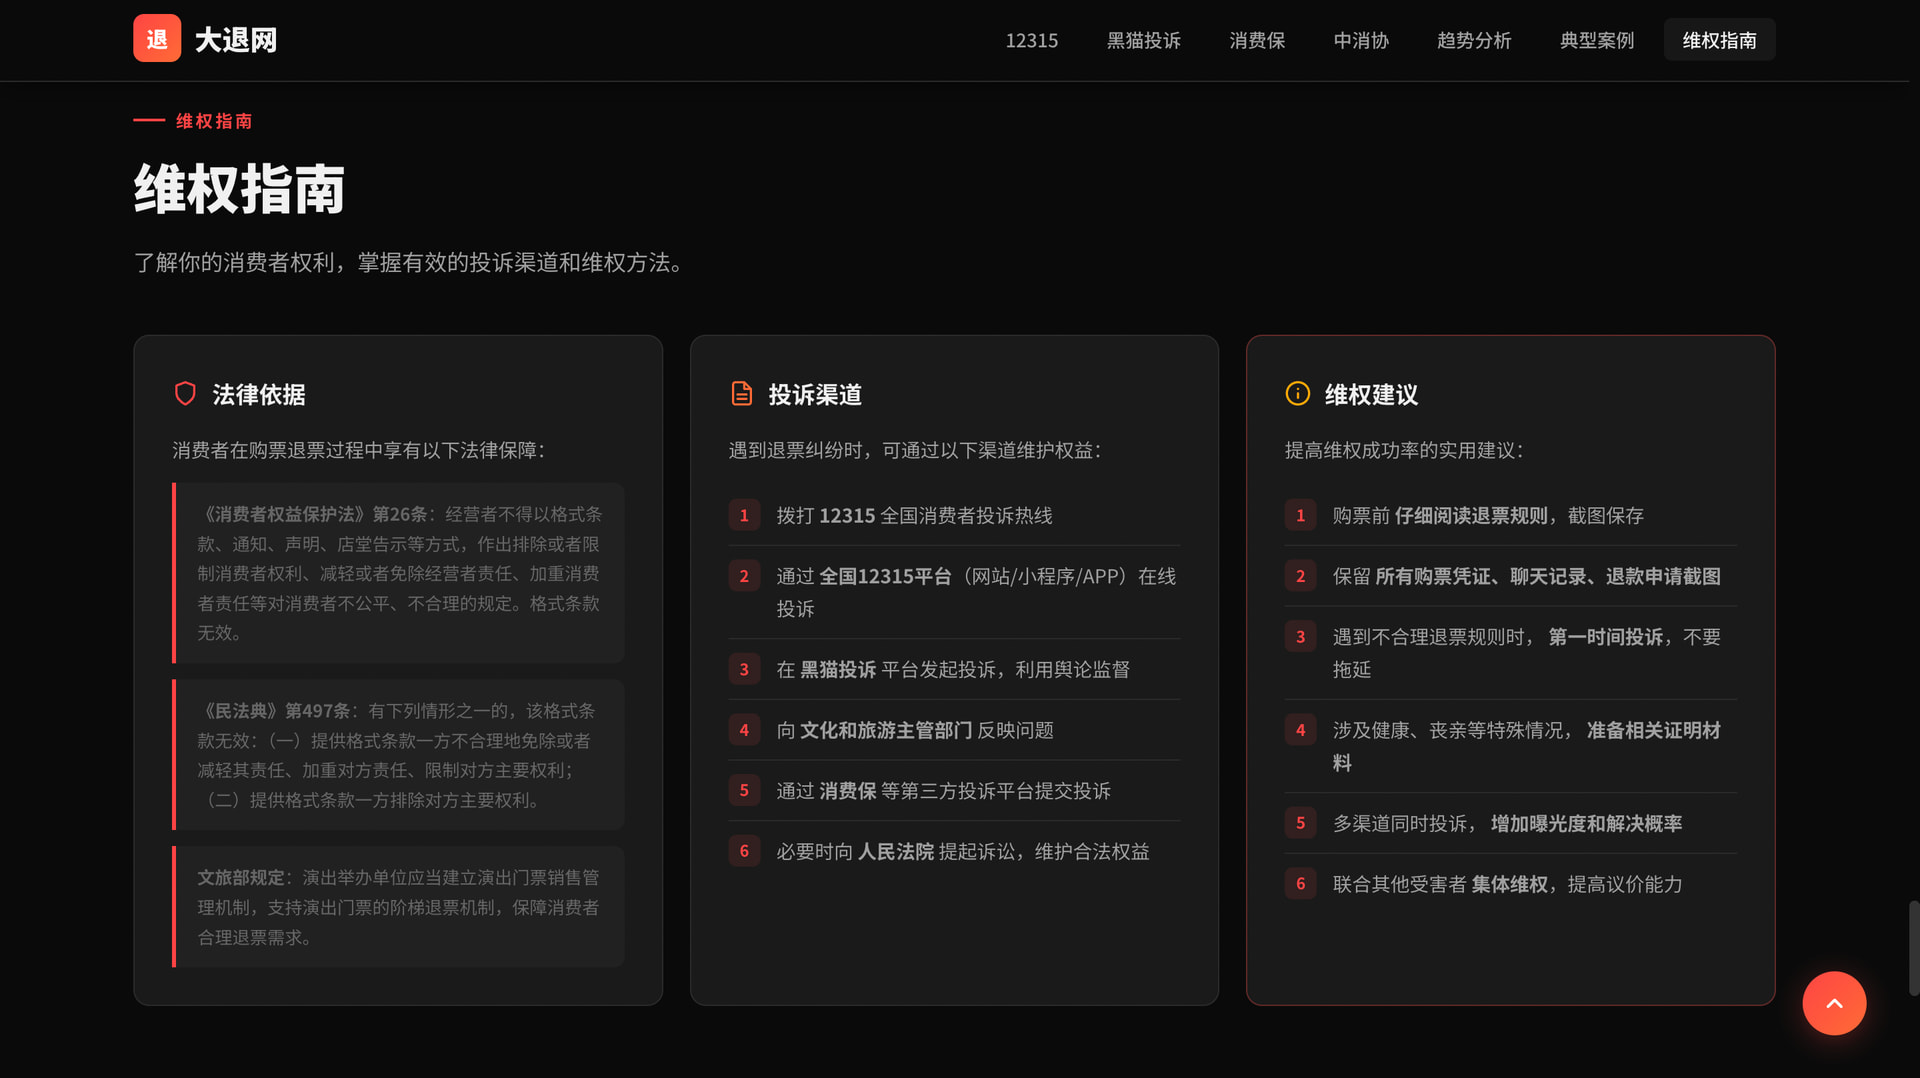Open the 12315 navigation tab
Viewport: 1920px width, 1078px height.
(x=1031, y=40)
